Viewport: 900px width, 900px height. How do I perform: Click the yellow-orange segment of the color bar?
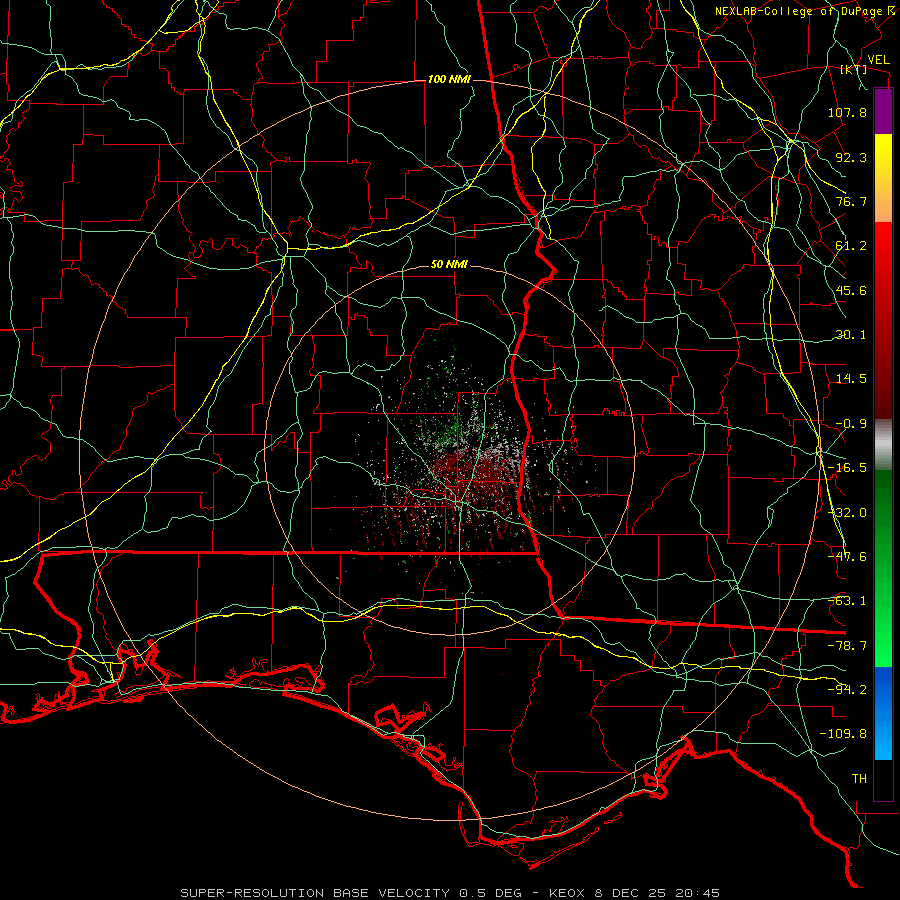[x=883, y=178]
